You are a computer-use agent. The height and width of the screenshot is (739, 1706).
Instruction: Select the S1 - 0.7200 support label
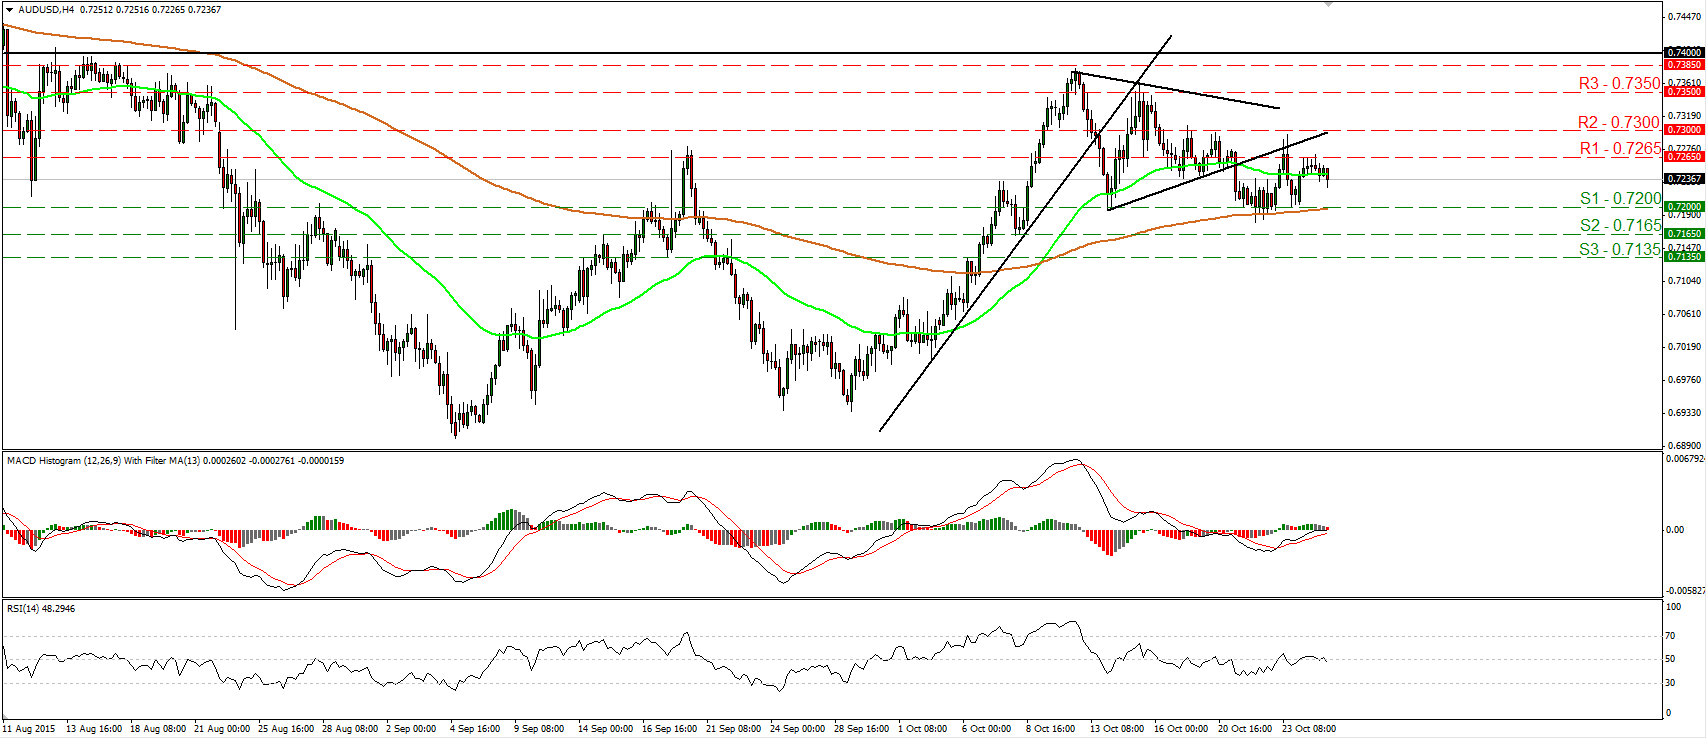coord(1620,199)
